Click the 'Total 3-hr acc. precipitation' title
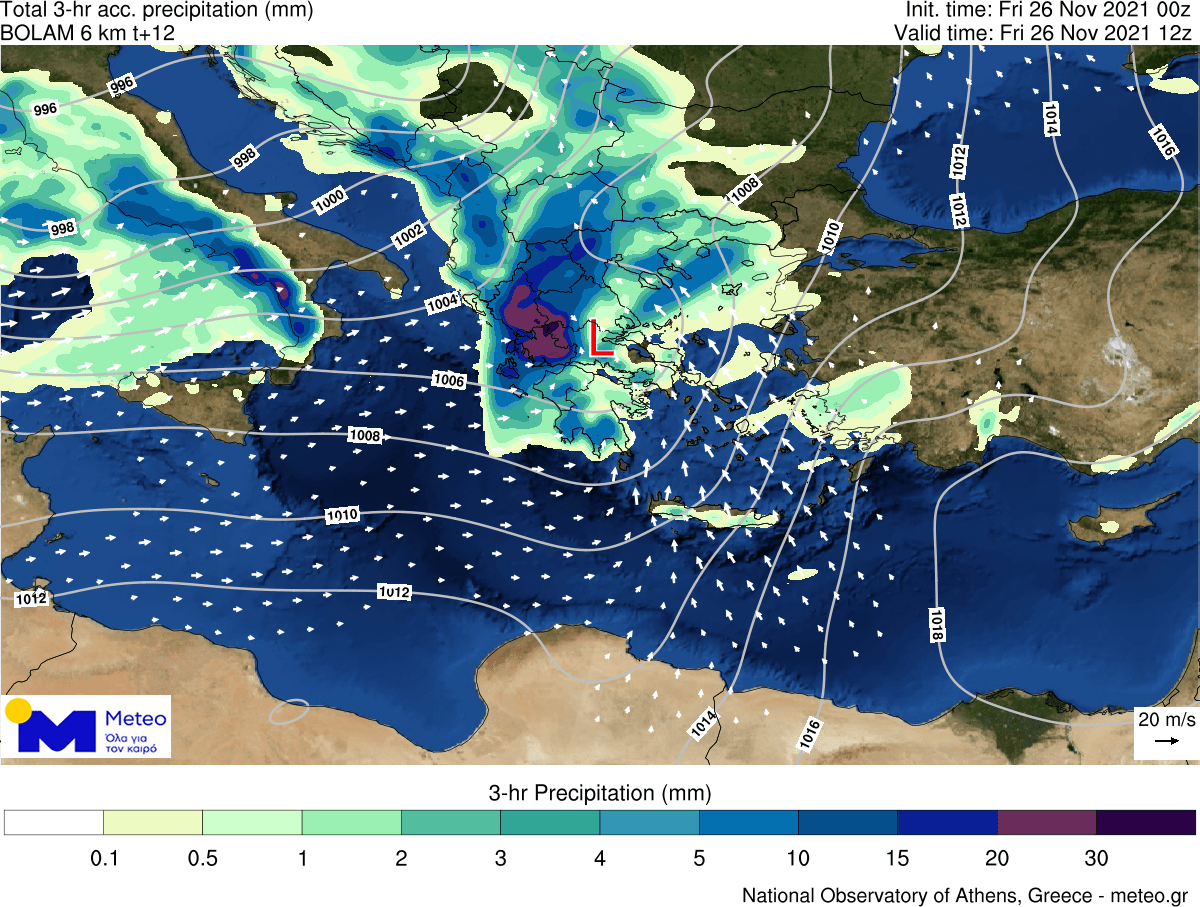The width and height of the screenshot is (1200, 907). (157, 11)
